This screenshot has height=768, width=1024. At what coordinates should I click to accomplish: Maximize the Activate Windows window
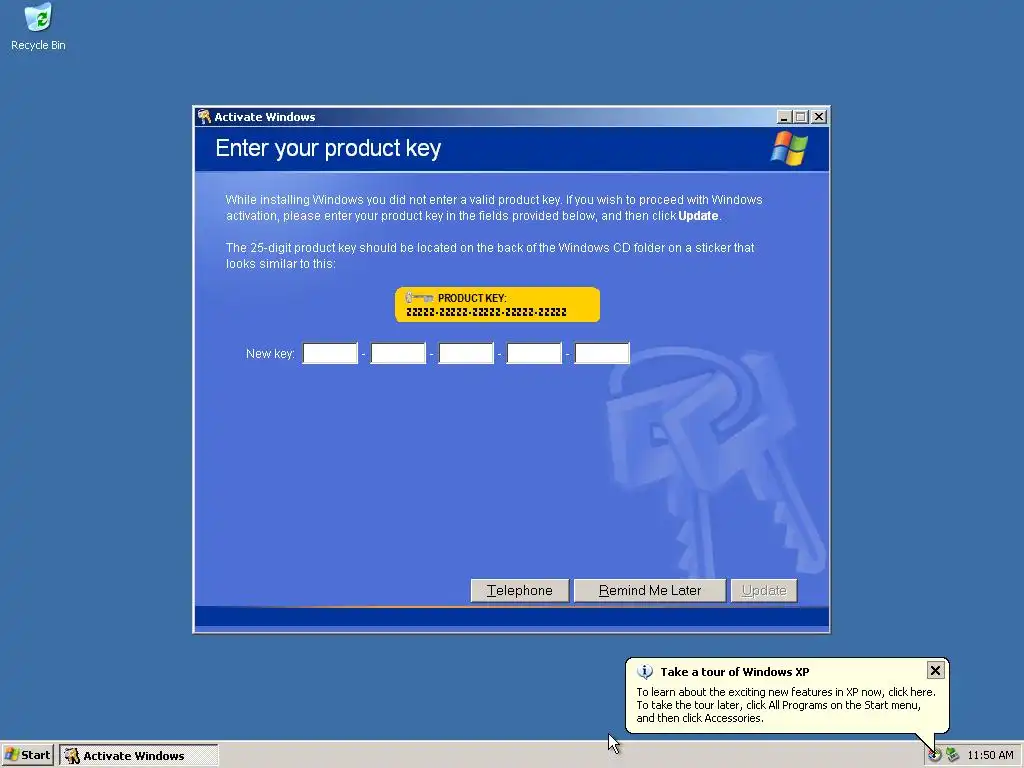click(x=801, y=117)
